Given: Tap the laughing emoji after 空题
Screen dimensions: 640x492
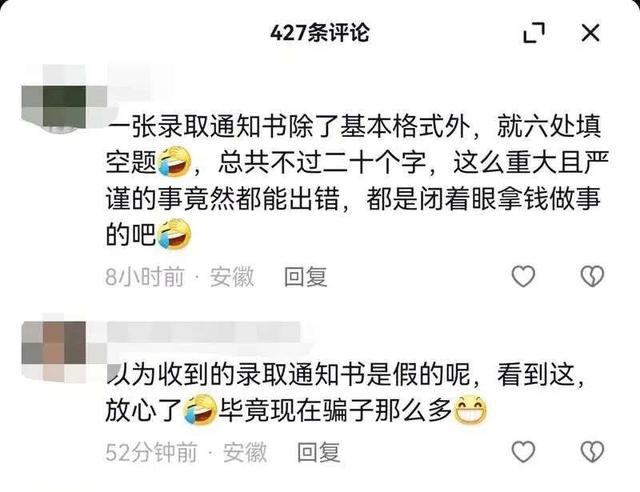Looking at the screenshot, I should pyautogui.click(x=175, y=163).
